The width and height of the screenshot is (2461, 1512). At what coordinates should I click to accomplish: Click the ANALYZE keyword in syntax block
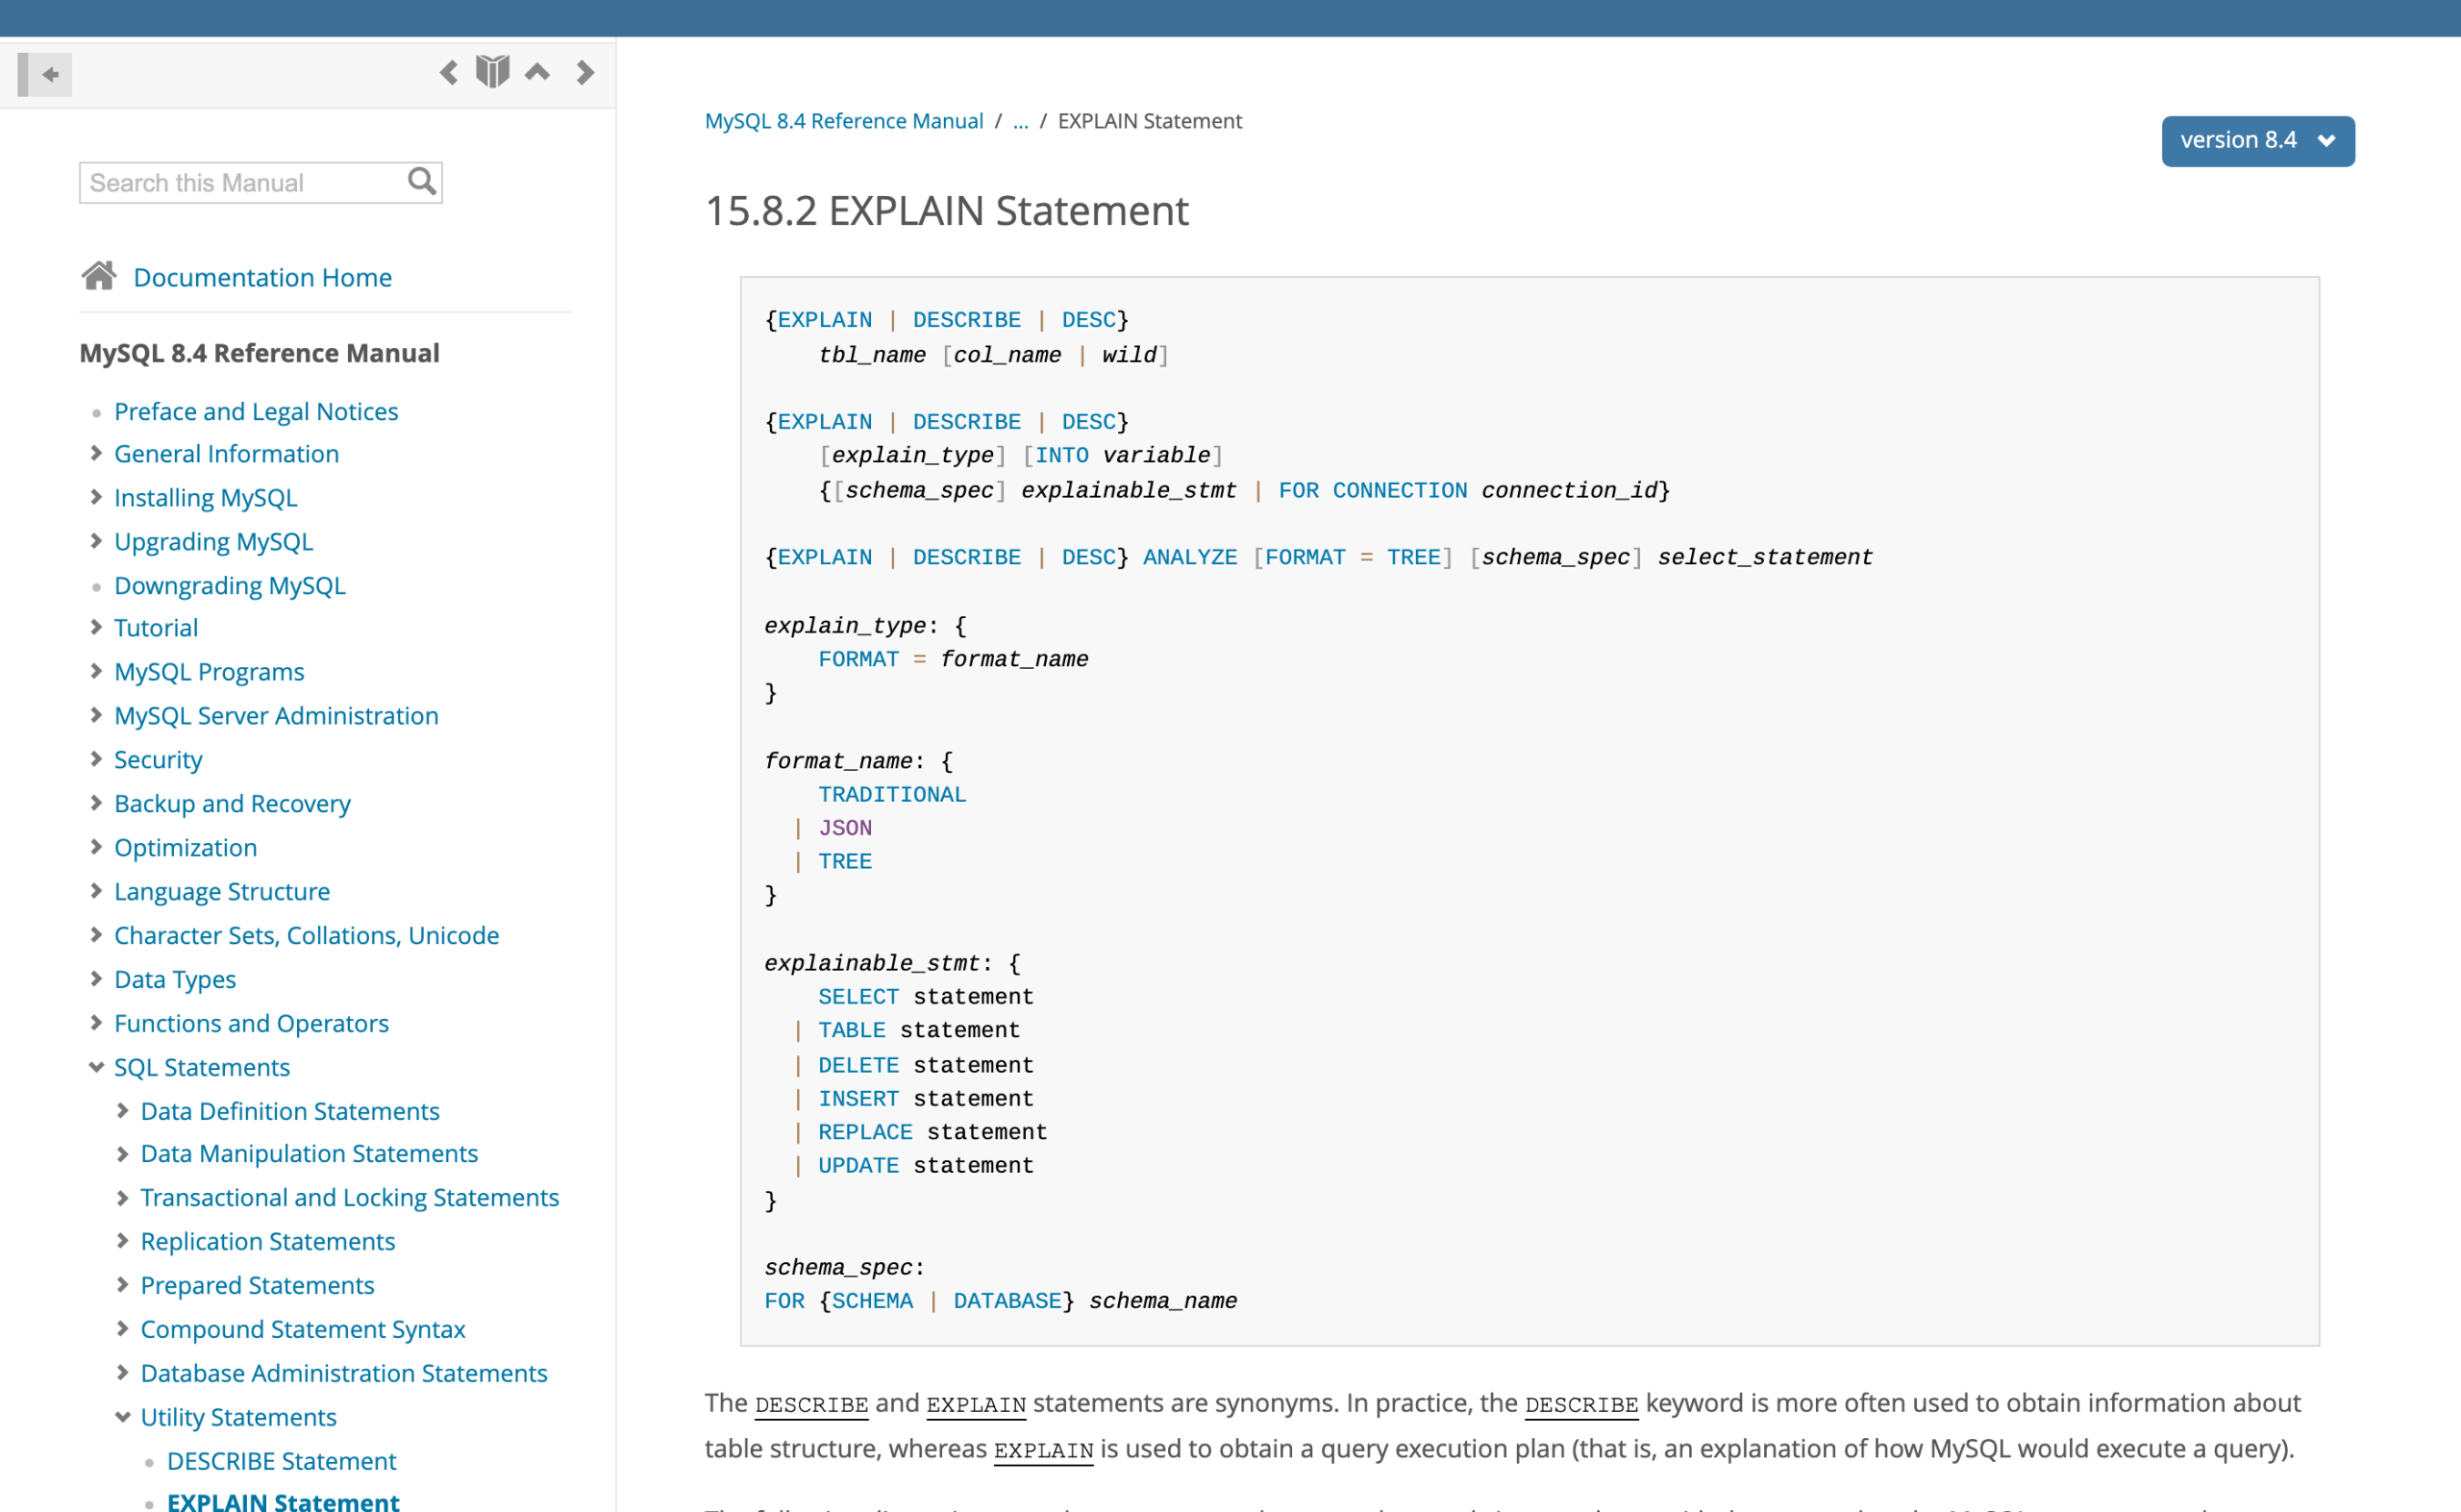1190,557
